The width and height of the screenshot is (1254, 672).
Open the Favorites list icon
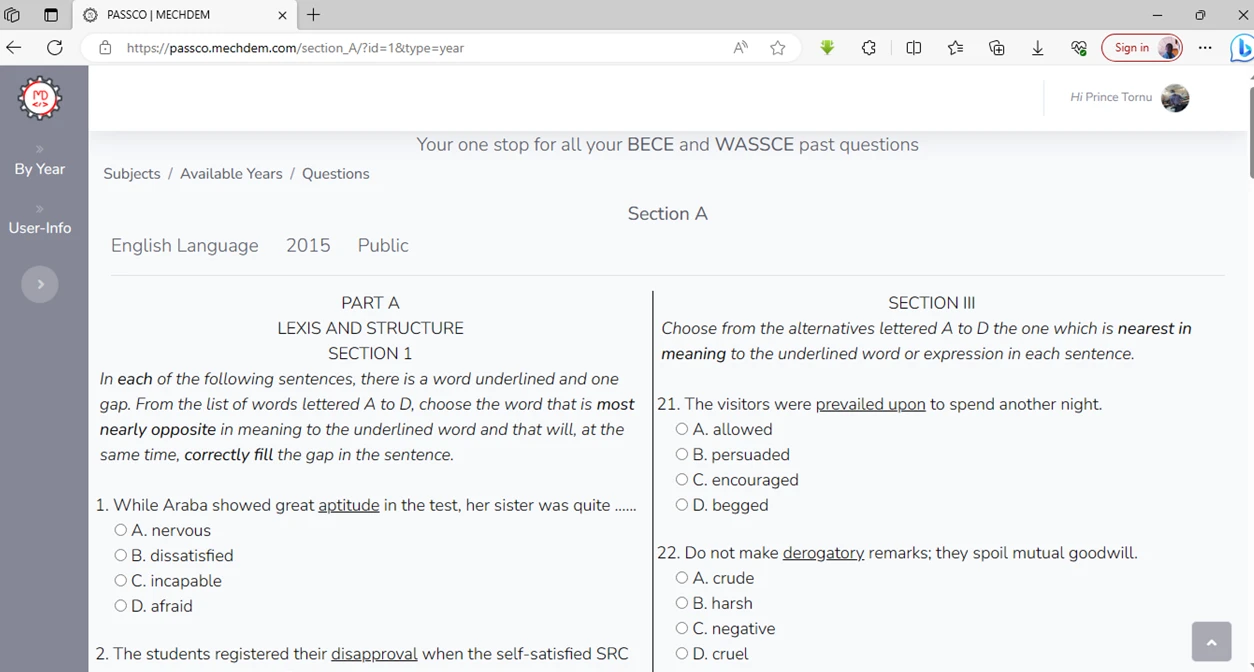tap(955, 47)
